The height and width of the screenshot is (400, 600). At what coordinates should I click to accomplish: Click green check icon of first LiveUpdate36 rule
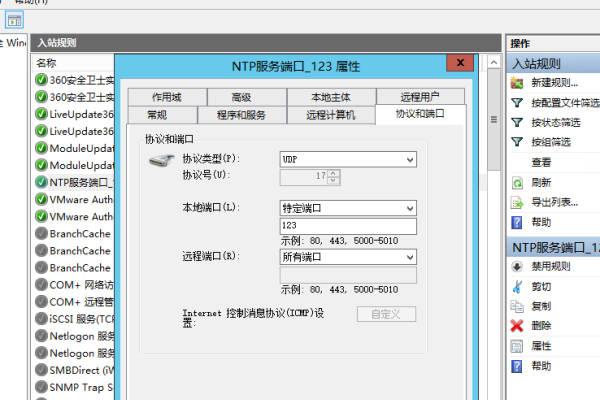click(41, 114)
